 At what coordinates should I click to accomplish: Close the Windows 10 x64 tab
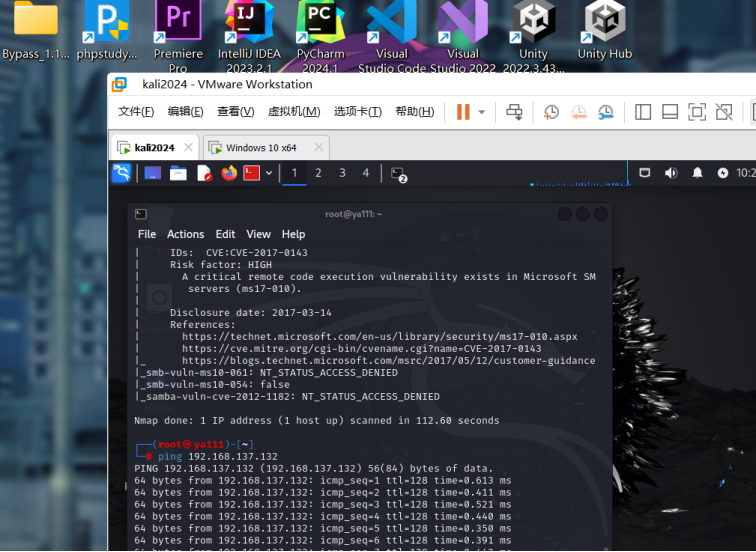click(x=319, y=148)
